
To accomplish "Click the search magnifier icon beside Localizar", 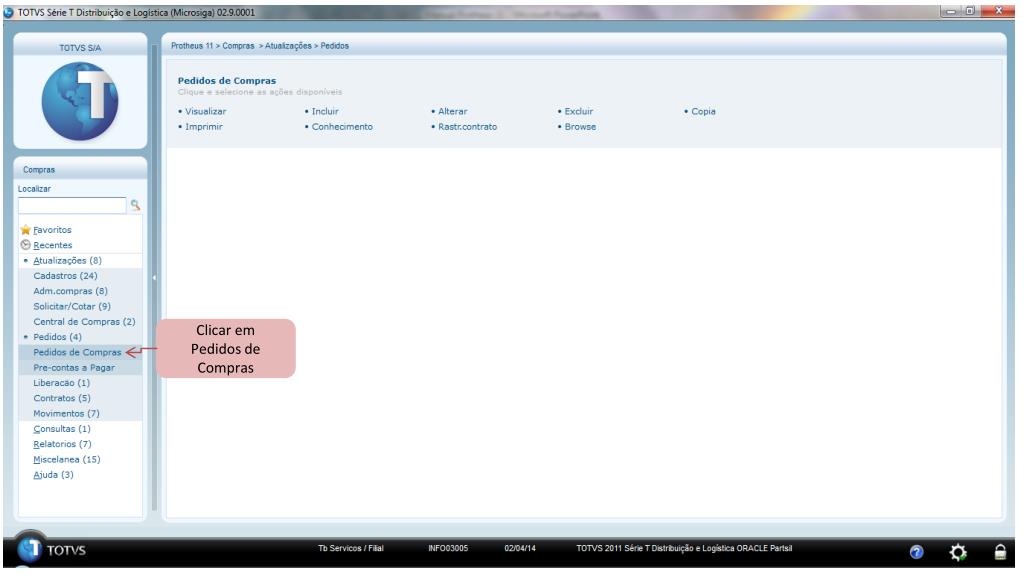I will pos(135,205).
